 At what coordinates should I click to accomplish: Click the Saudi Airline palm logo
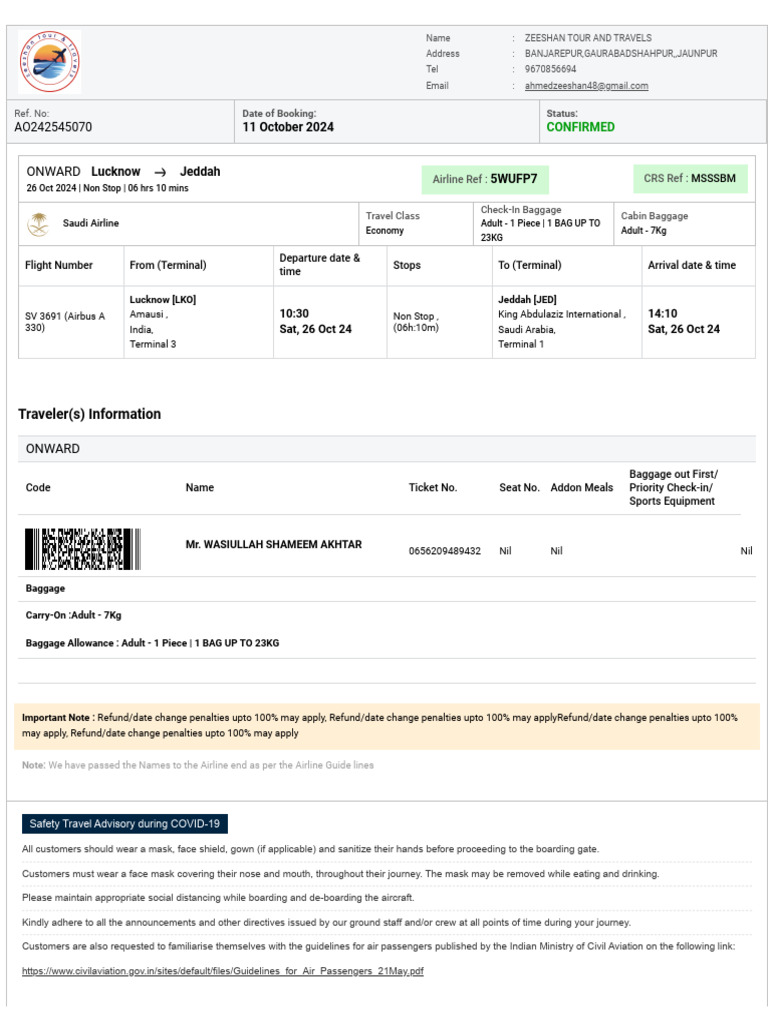click(38, 224)
